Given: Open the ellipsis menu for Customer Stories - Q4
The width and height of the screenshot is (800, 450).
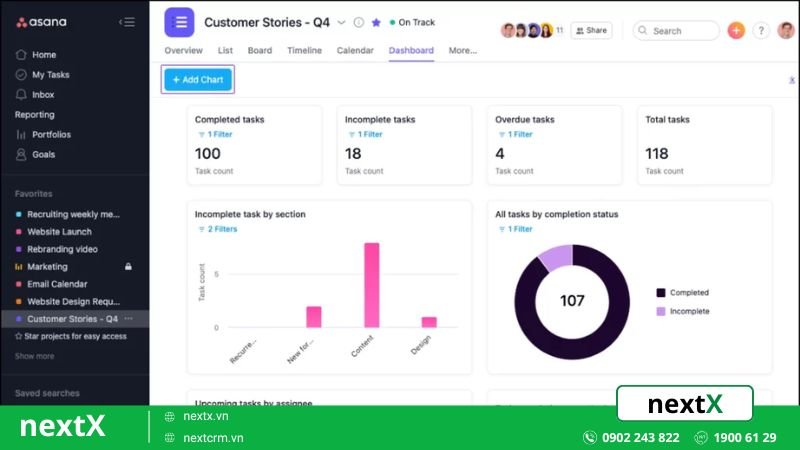Looking at the screenshot, I should (x=129, y=318).
